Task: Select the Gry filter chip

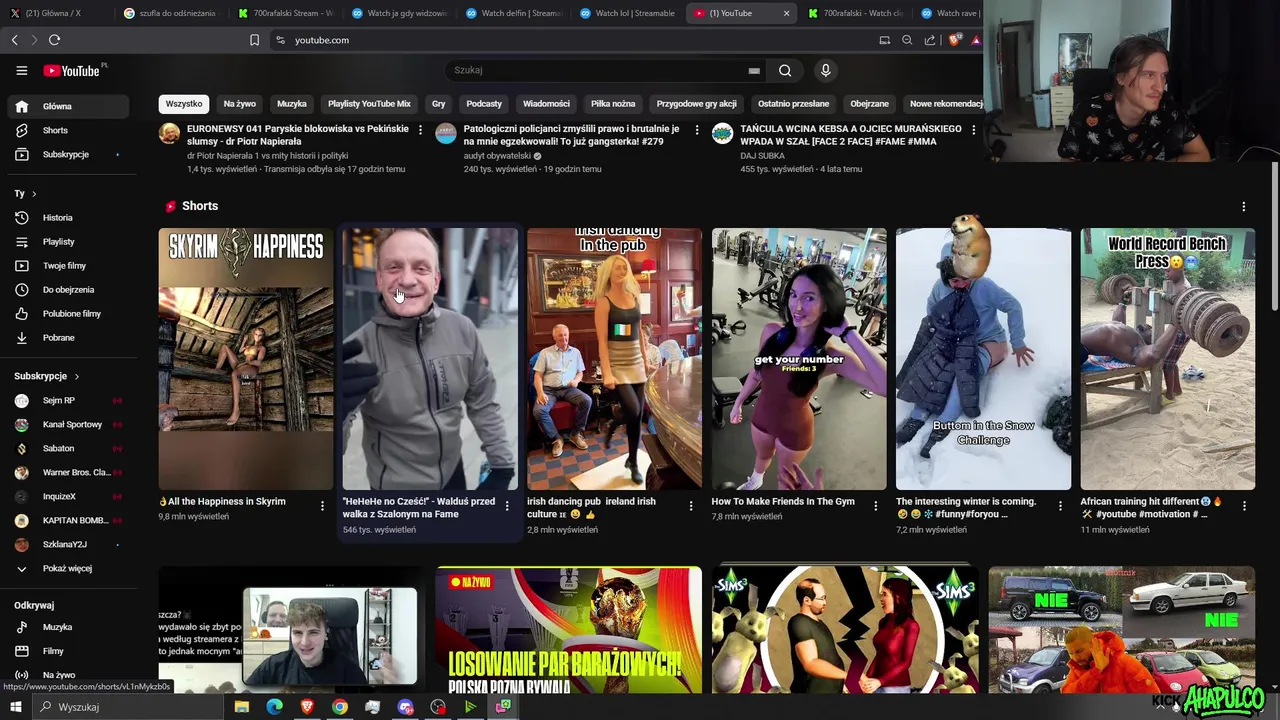Action: point(438,104)
